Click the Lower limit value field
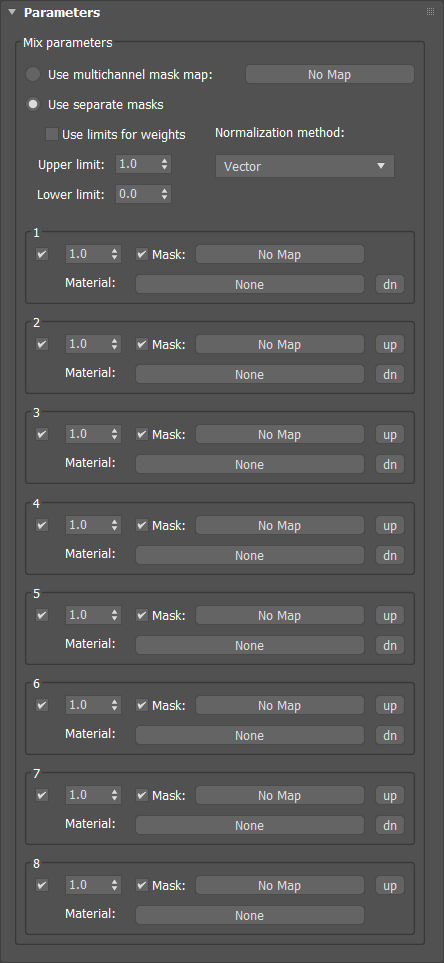 [x=138, y=194]
